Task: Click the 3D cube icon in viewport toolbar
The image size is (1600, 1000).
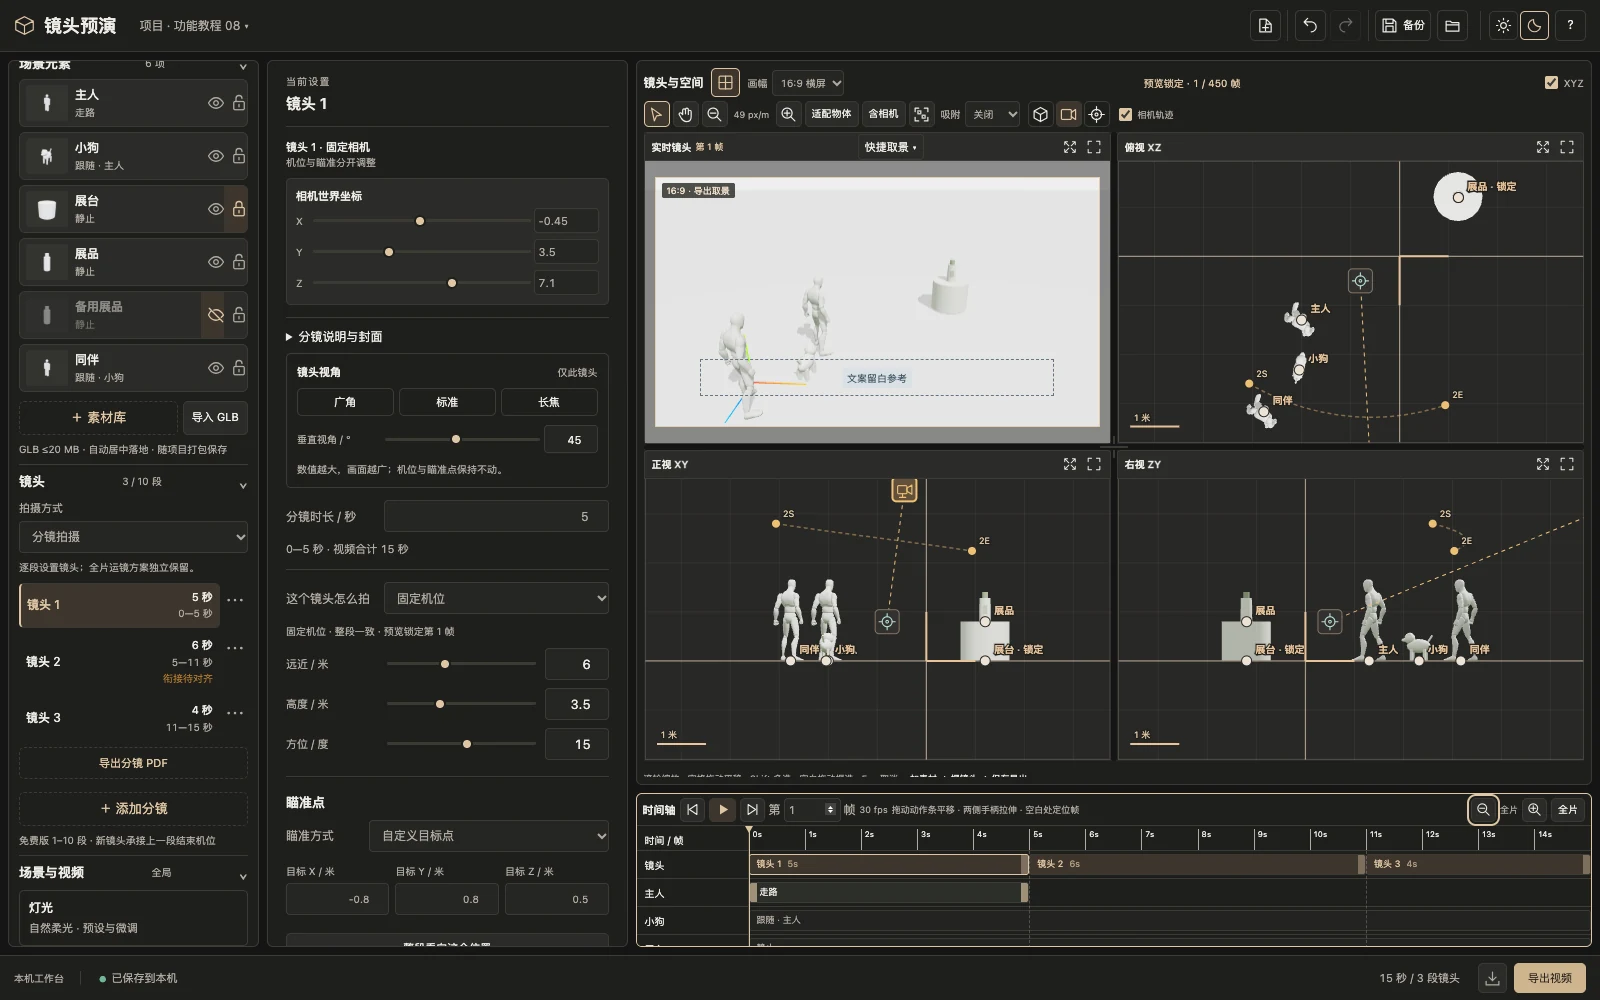Action: coord(1040,114)
